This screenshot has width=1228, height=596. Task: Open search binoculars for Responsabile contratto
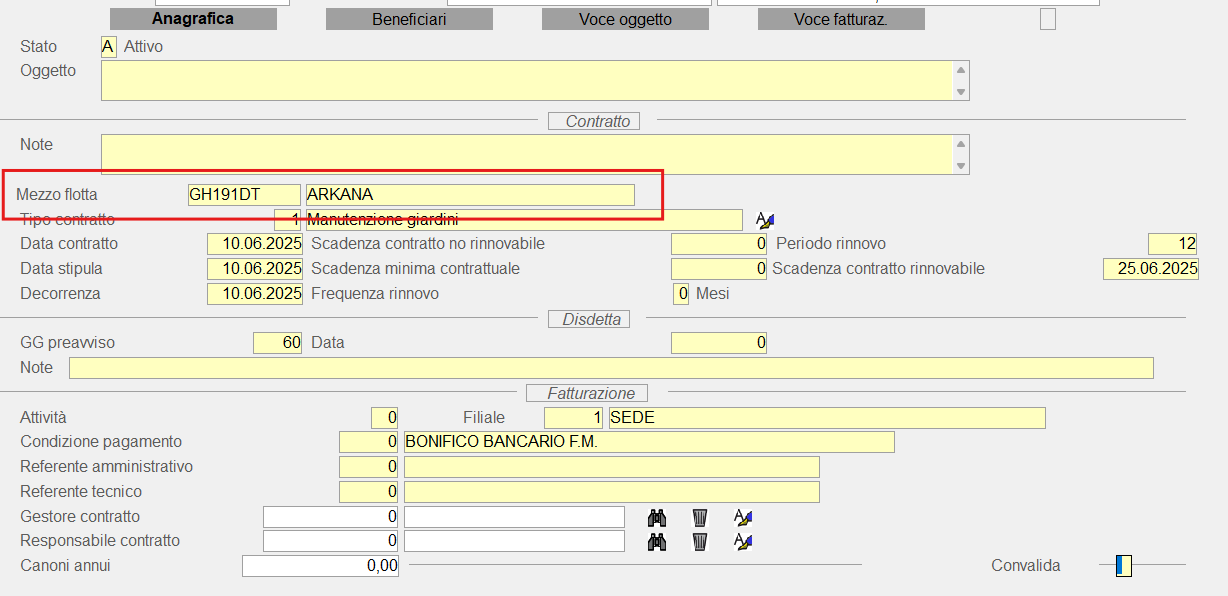[657, 541]
